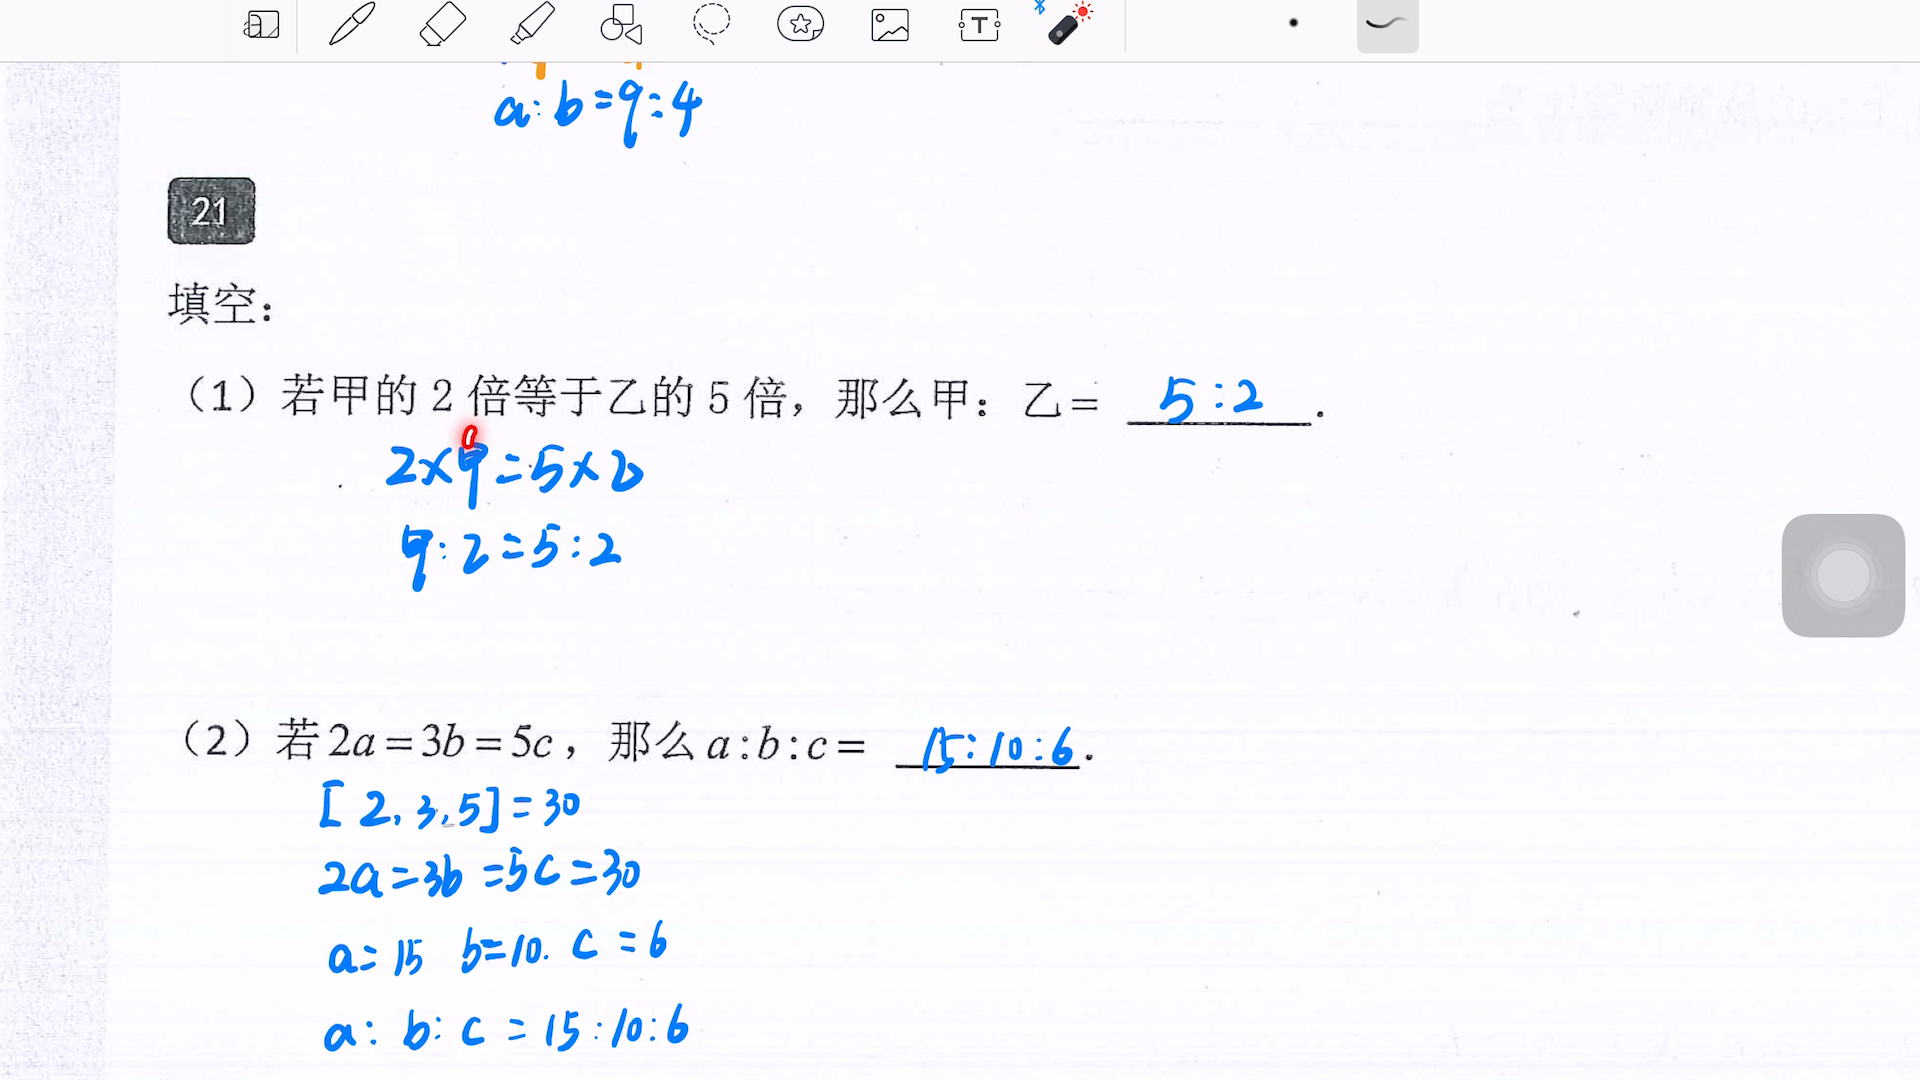Click the handwritten note [2,3,5]=30
The height and width of the screenshot is (1080, 1920).
coord(450,808)
